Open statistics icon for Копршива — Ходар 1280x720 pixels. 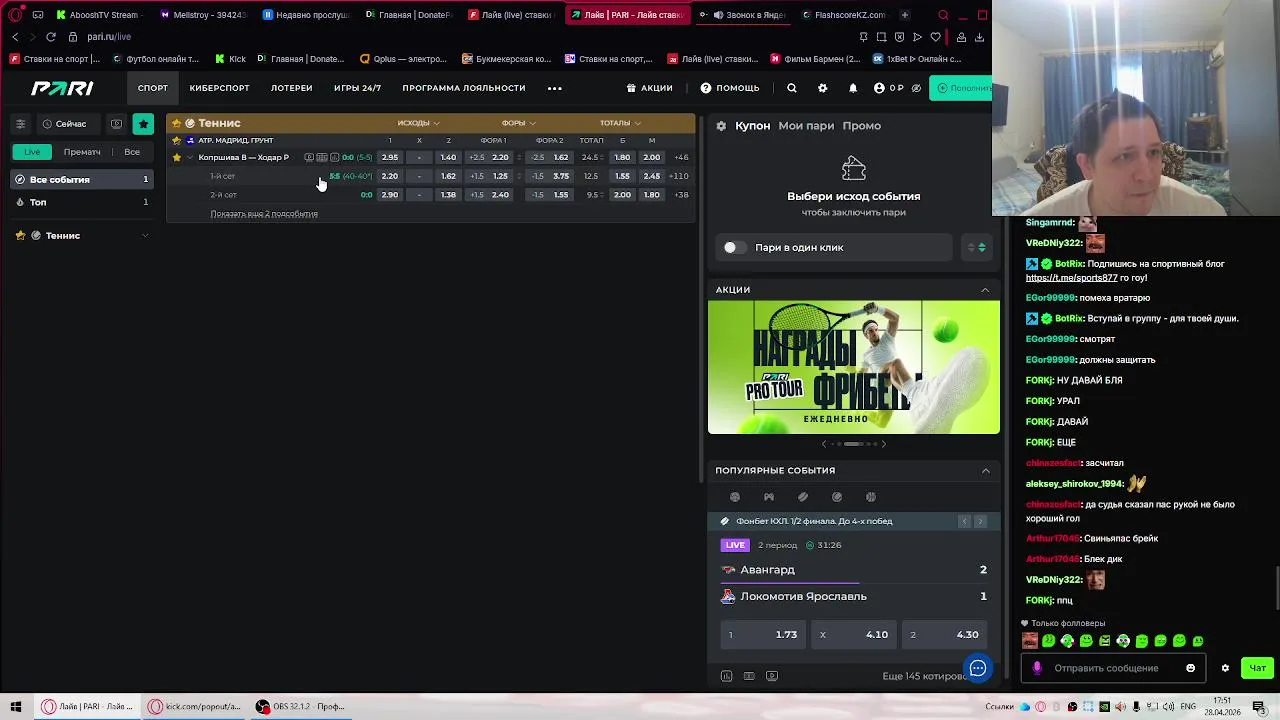334,157
